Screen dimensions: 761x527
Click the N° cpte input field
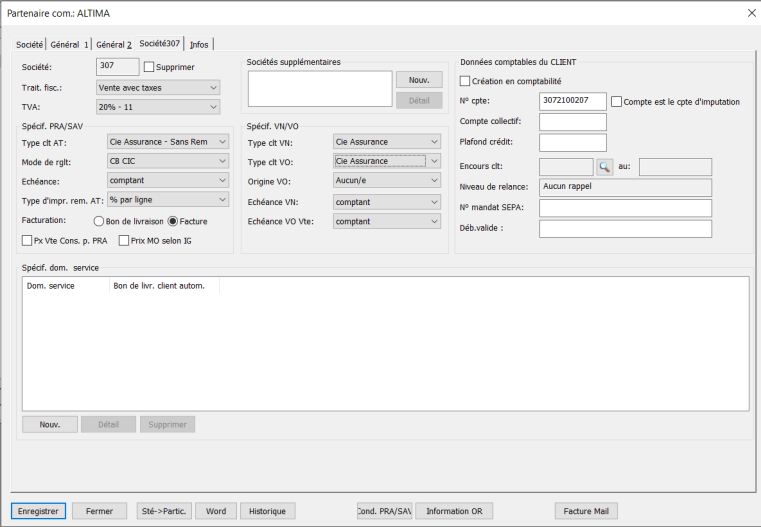pos(573,101)
